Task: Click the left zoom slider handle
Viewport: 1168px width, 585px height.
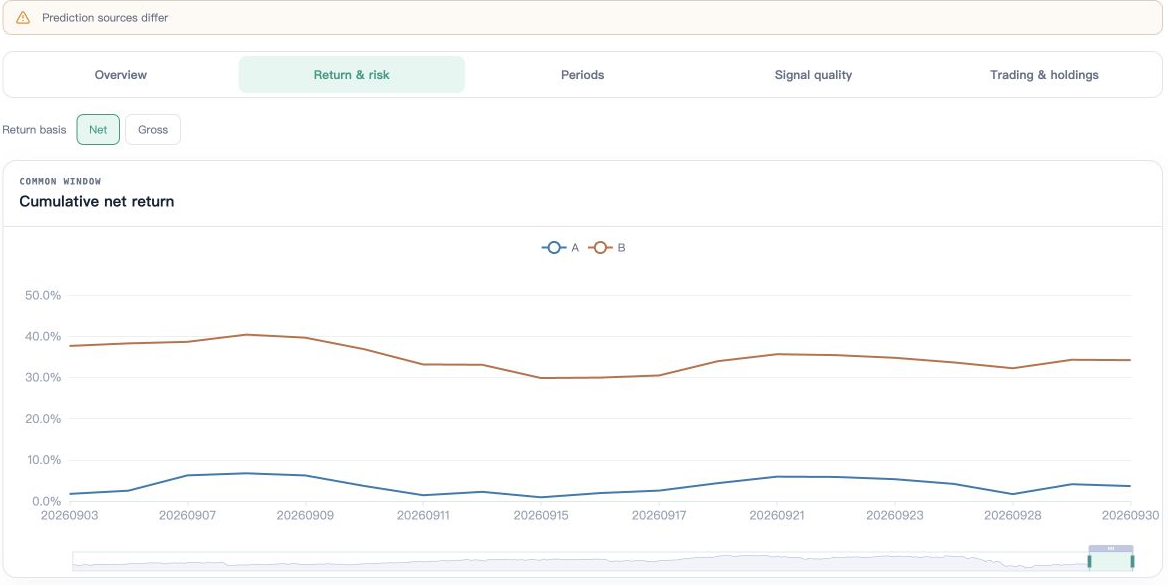Action: coord(1089,561)
